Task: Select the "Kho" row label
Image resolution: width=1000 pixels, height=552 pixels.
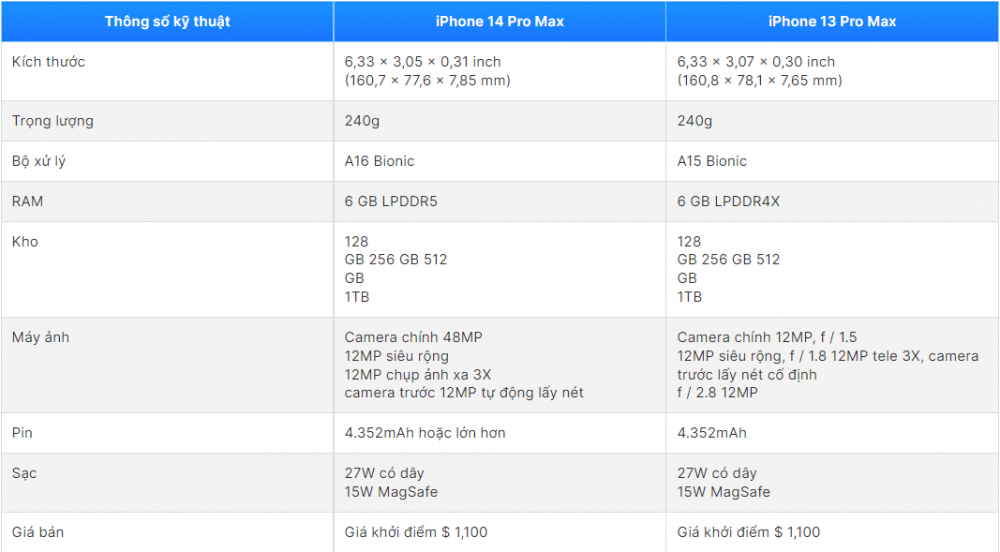Action: (x=25, y=241)
